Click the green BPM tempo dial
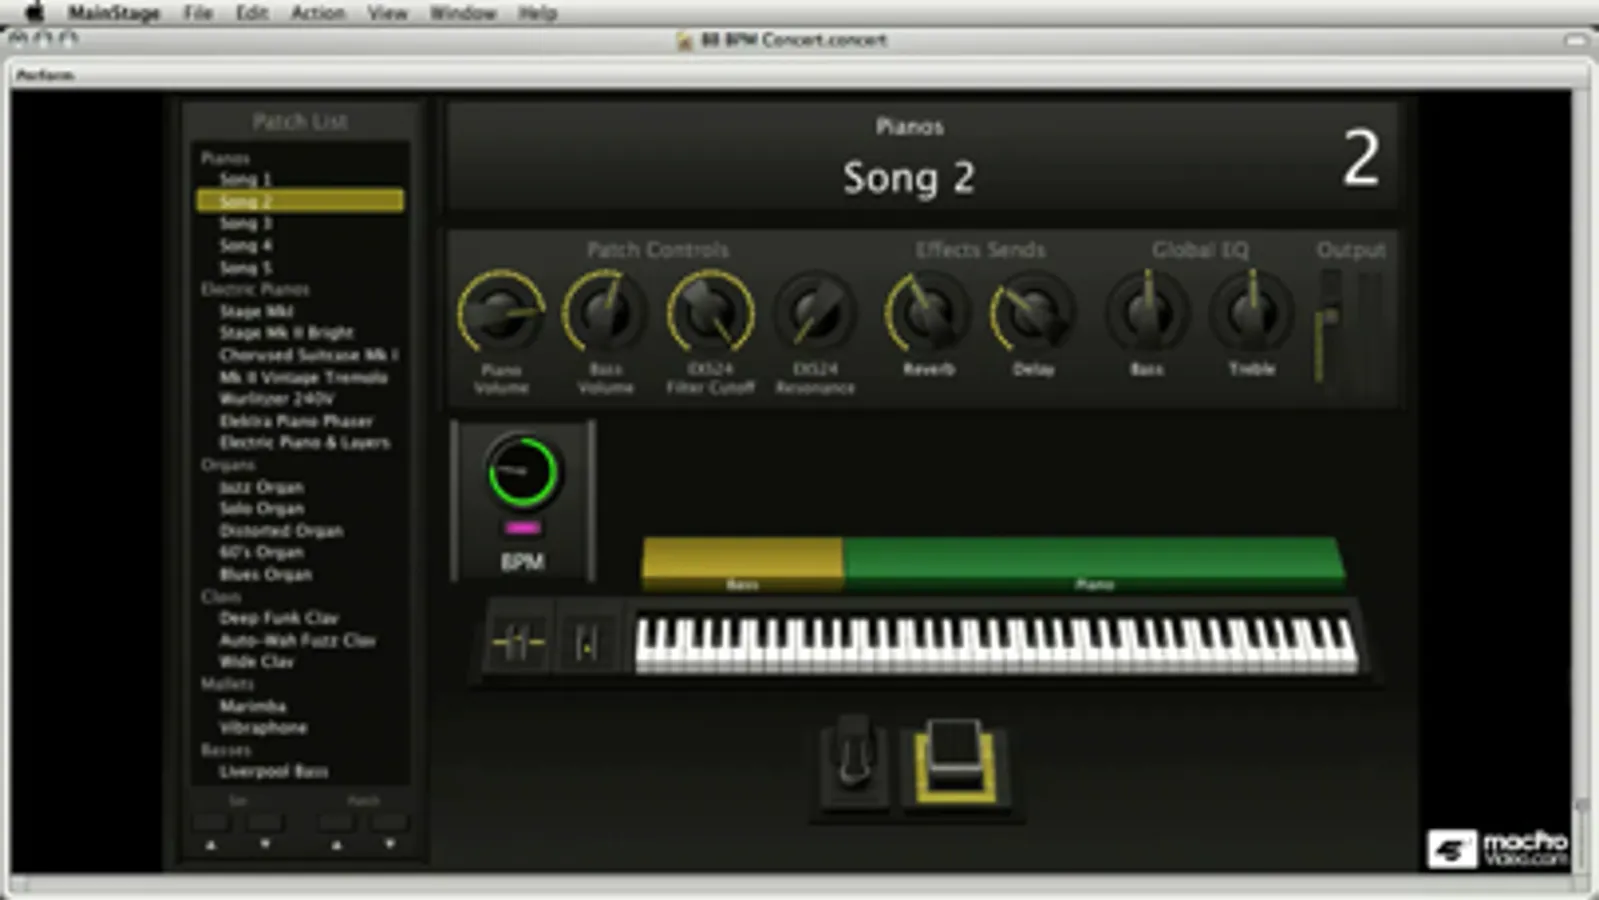1599x900 pixels. (522, 471)
